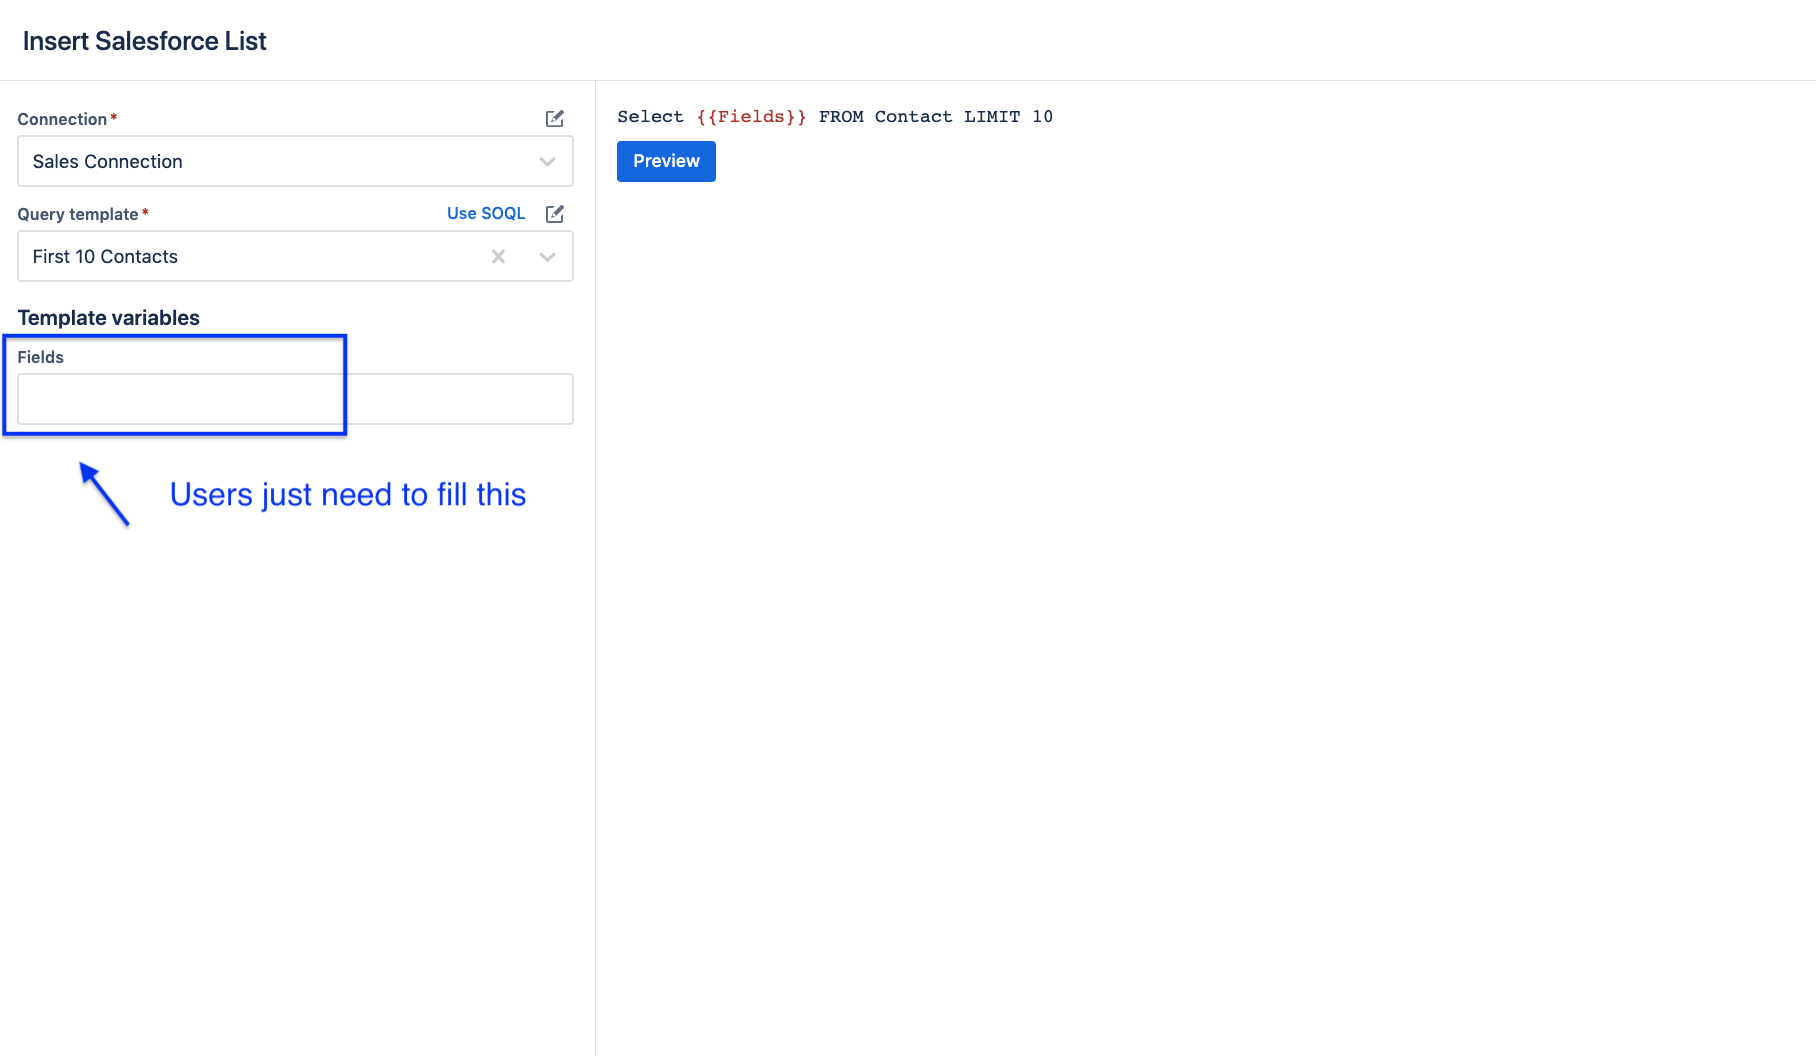Click the 'Users just need to fill this' note

348,495
